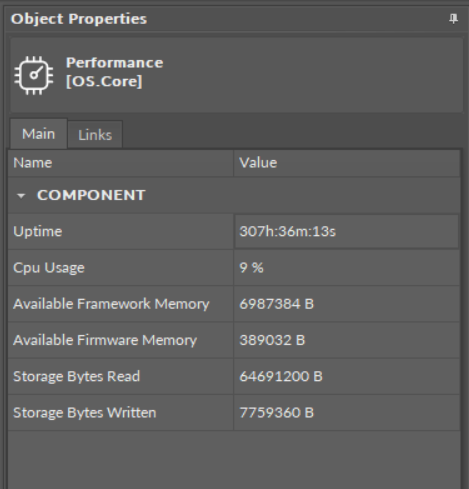The width and height of the screenshot is (469, 489).
Task: Select Available Framework Memory row
Action: pos(234,304)
